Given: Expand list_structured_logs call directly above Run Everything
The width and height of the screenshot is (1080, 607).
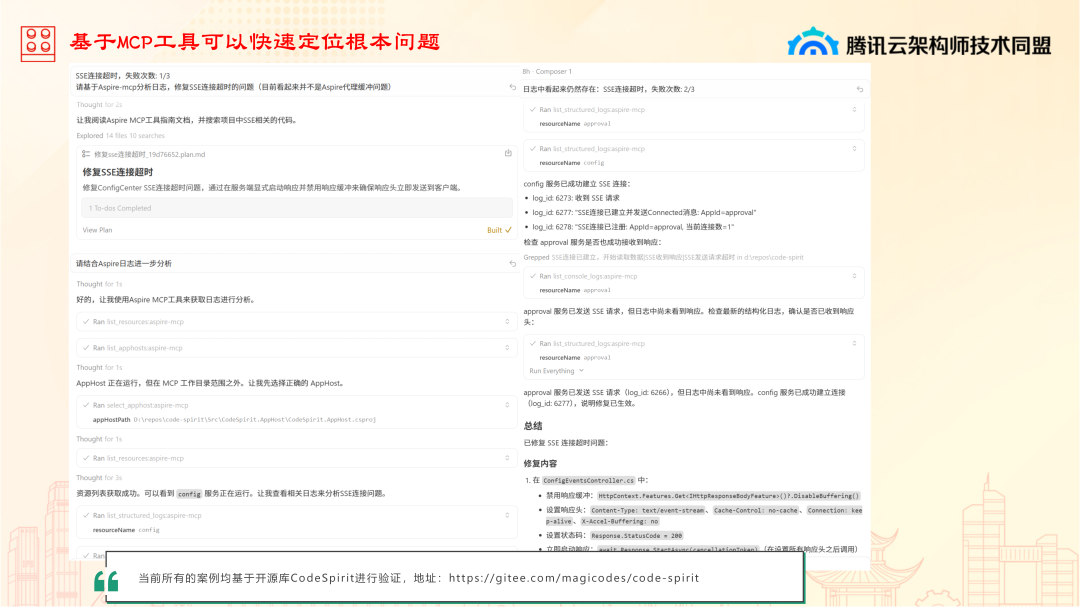Looking at the screenshot, I should pyautogui.click(x=855, y=343).
